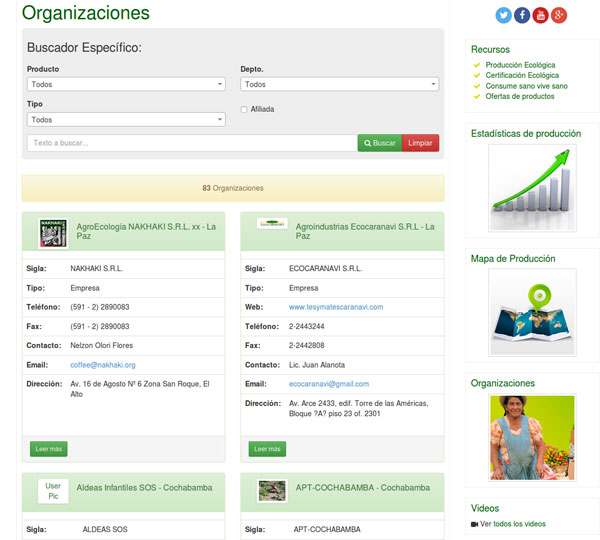The image size is (600, 540).
Task: Click the phone number 2-2443244
Action: tap(307, 326)
